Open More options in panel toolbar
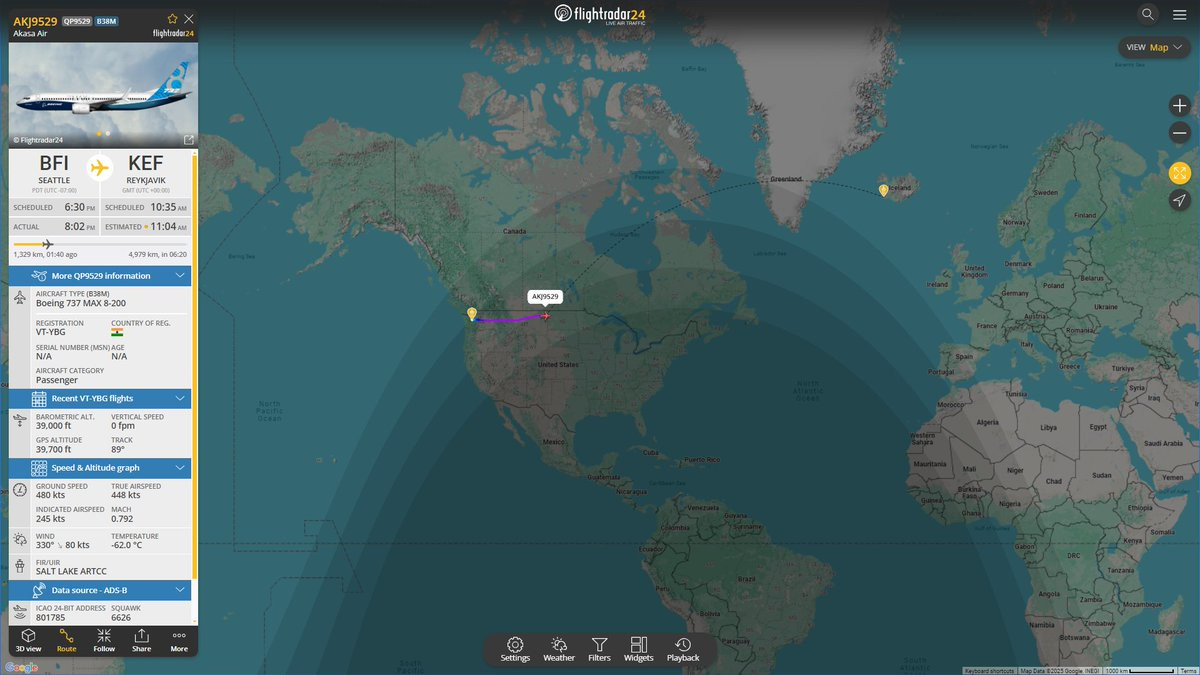The width and height of the screenshot is (1200, 675). pos(179,640)
